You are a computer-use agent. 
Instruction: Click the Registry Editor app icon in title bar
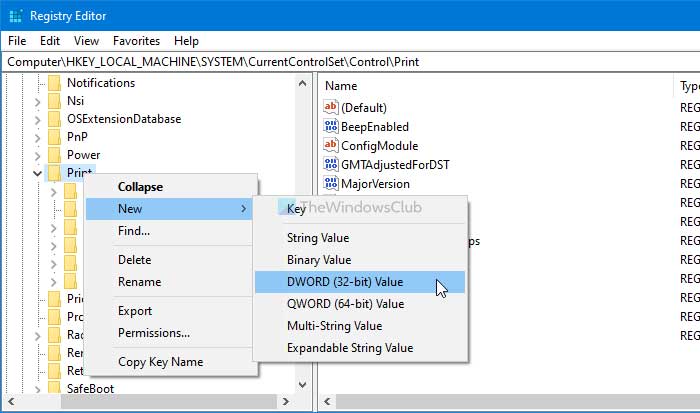(15, 16)
